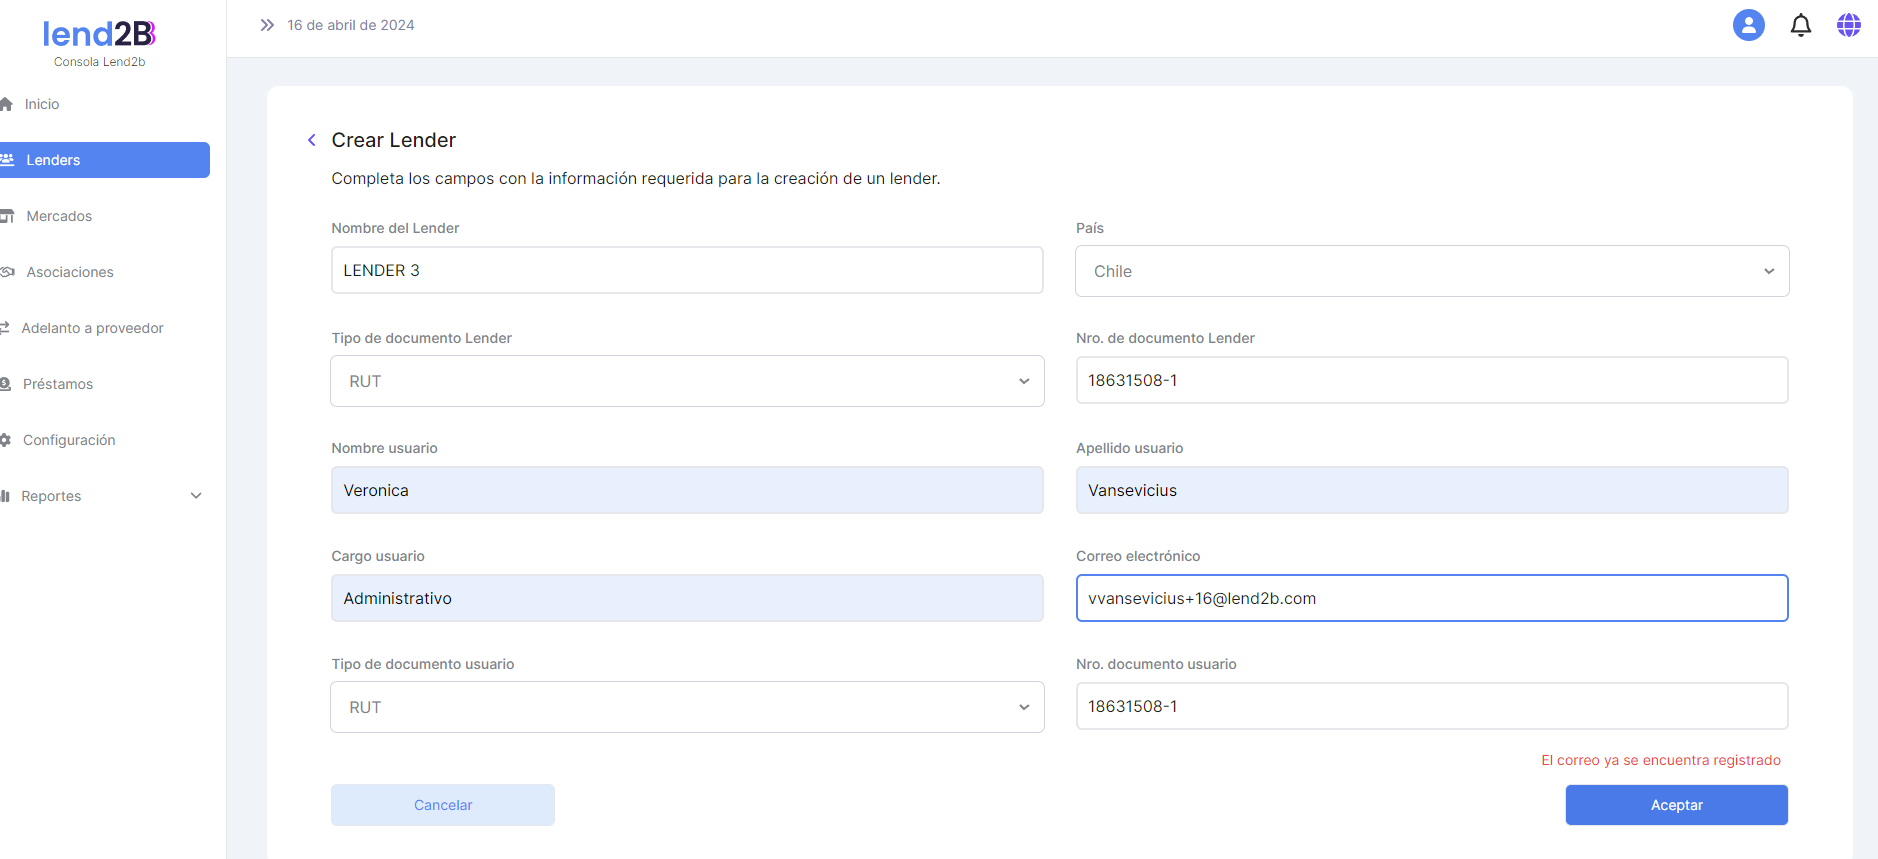Viewport: 1878px width, 859px height.
Task: Open the user profile avatar icon
Action: coord(1748,25)
